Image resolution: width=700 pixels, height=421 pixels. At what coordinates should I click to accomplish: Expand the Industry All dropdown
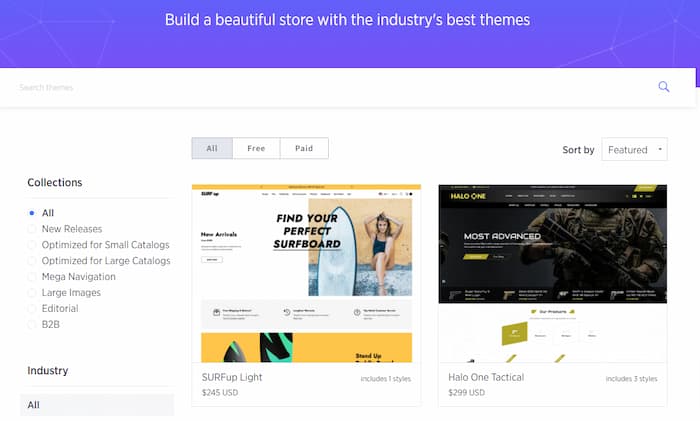click(97, 405)
